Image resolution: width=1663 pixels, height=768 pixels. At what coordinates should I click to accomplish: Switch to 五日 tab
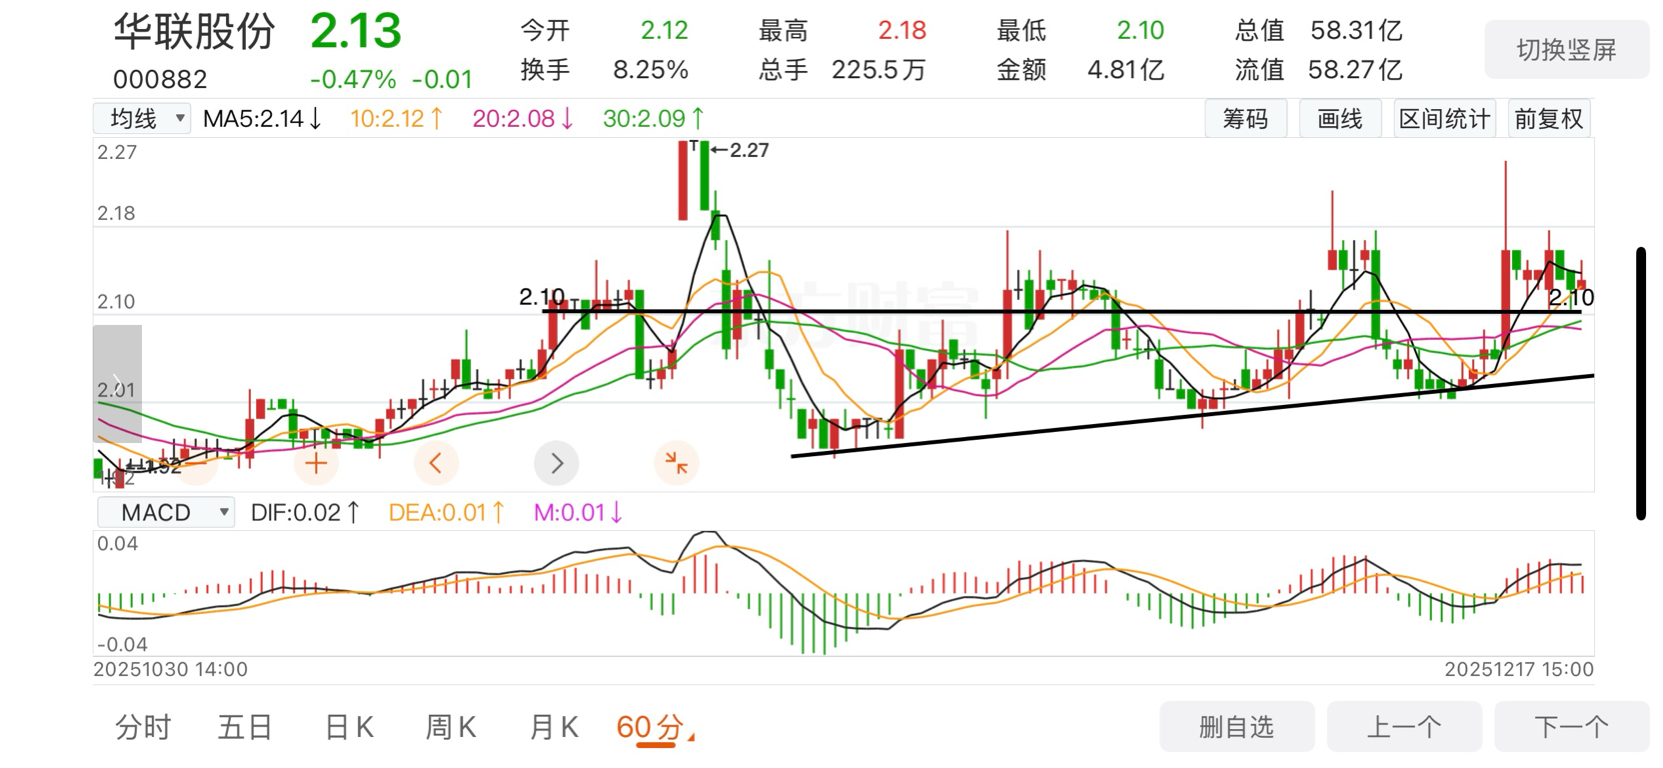245,727
